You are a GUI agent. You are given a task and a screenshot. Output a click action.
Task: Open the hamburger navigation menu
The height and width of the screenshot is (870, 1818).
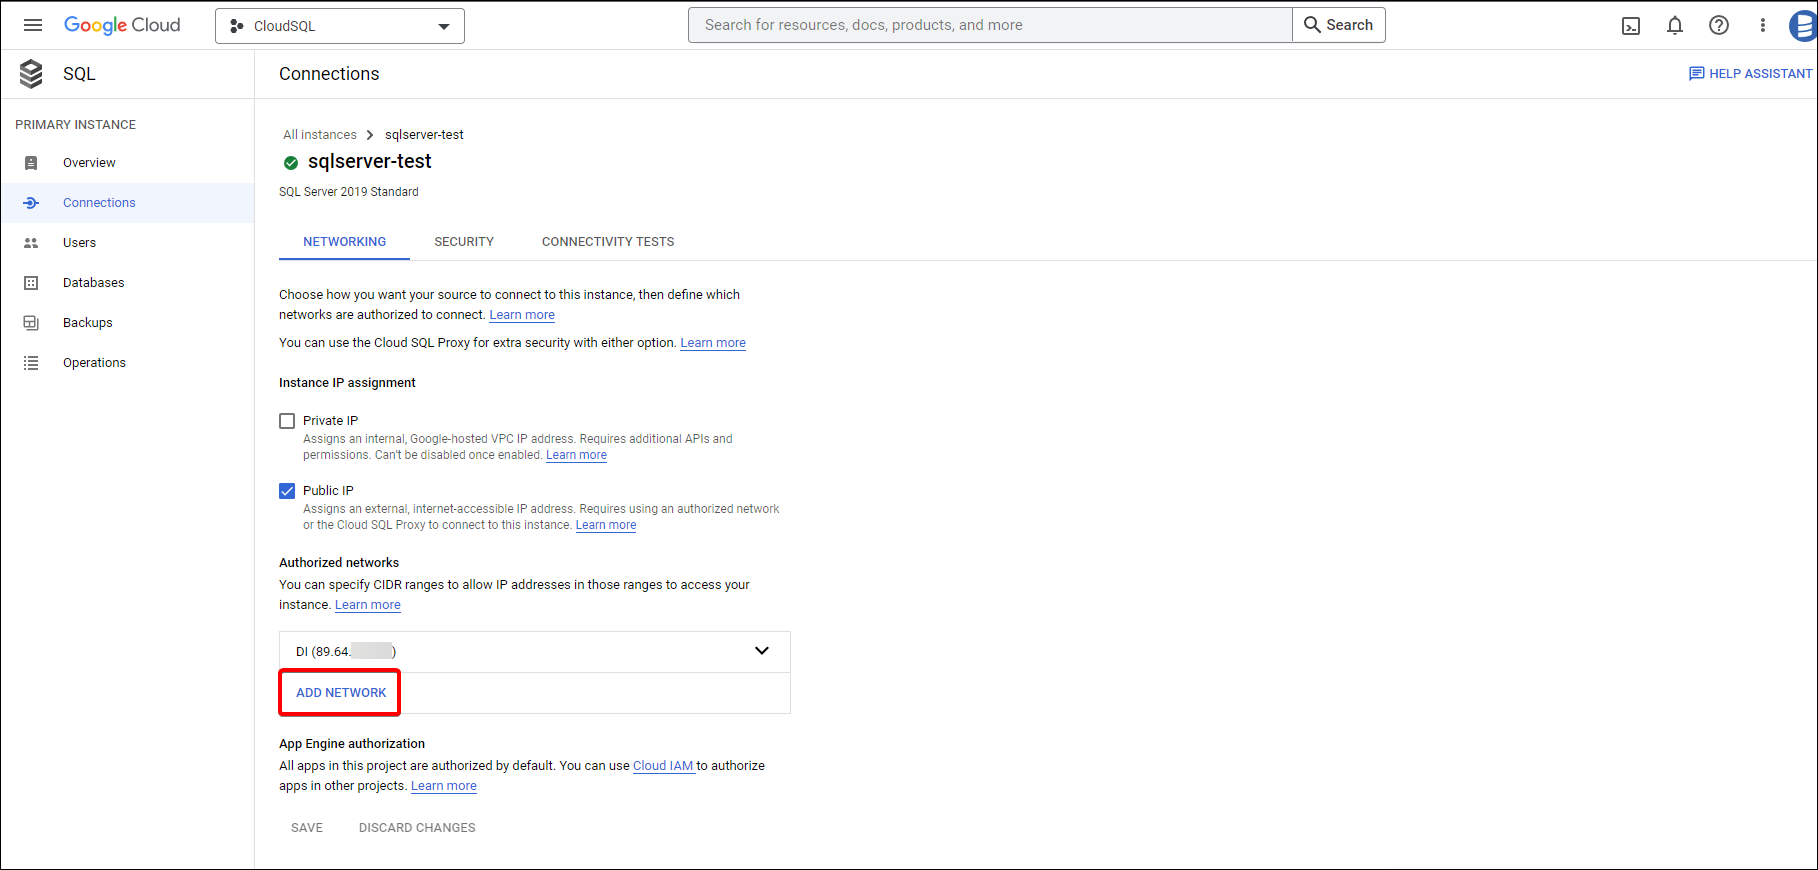coord(33,25)
